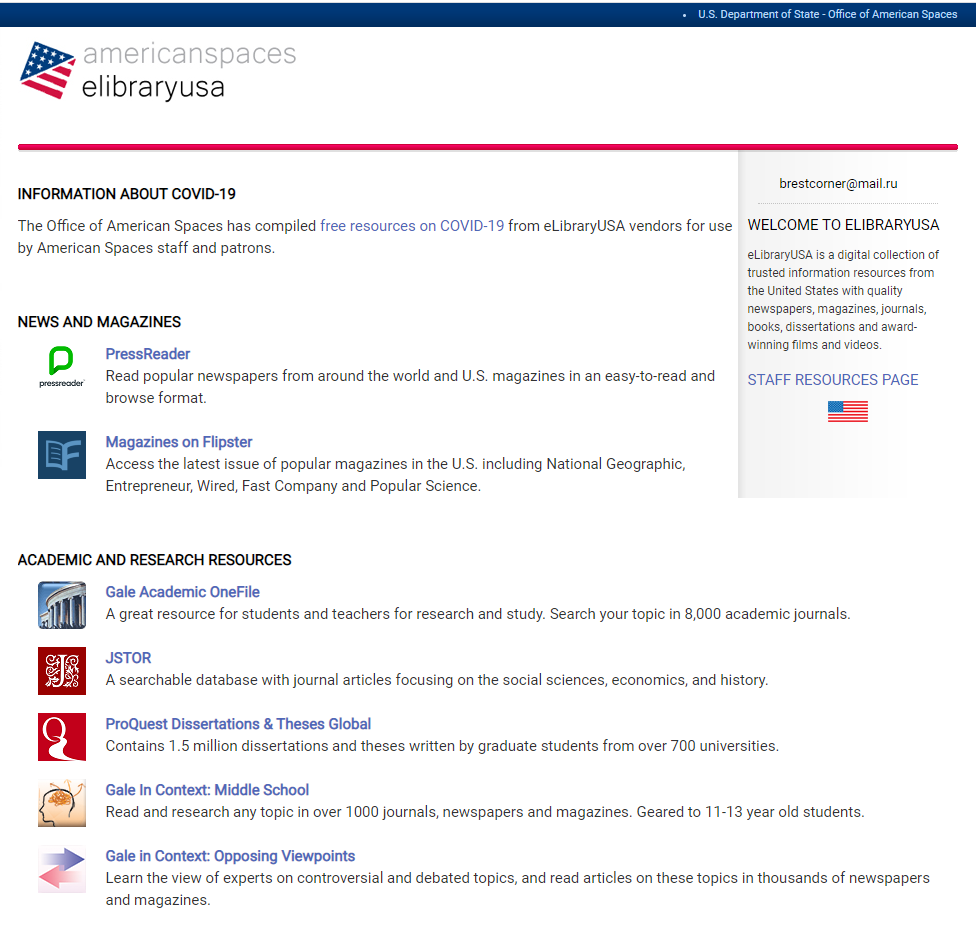The width and height of the screenshot is (976, 946).
Task: Click the JSTOR description about social sciences
Action: (437, 680)
